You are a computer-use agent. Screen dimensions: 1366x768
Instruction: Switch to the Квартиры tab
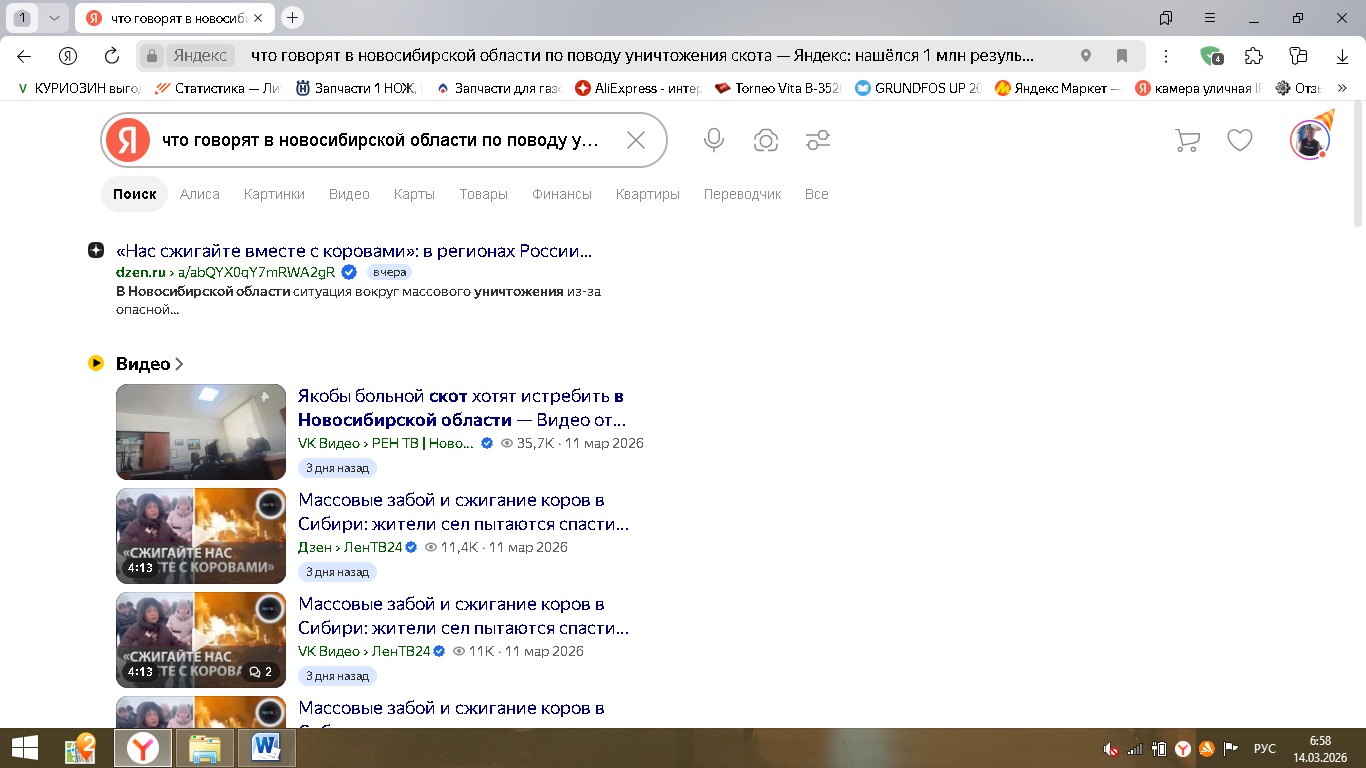[648, 194]
